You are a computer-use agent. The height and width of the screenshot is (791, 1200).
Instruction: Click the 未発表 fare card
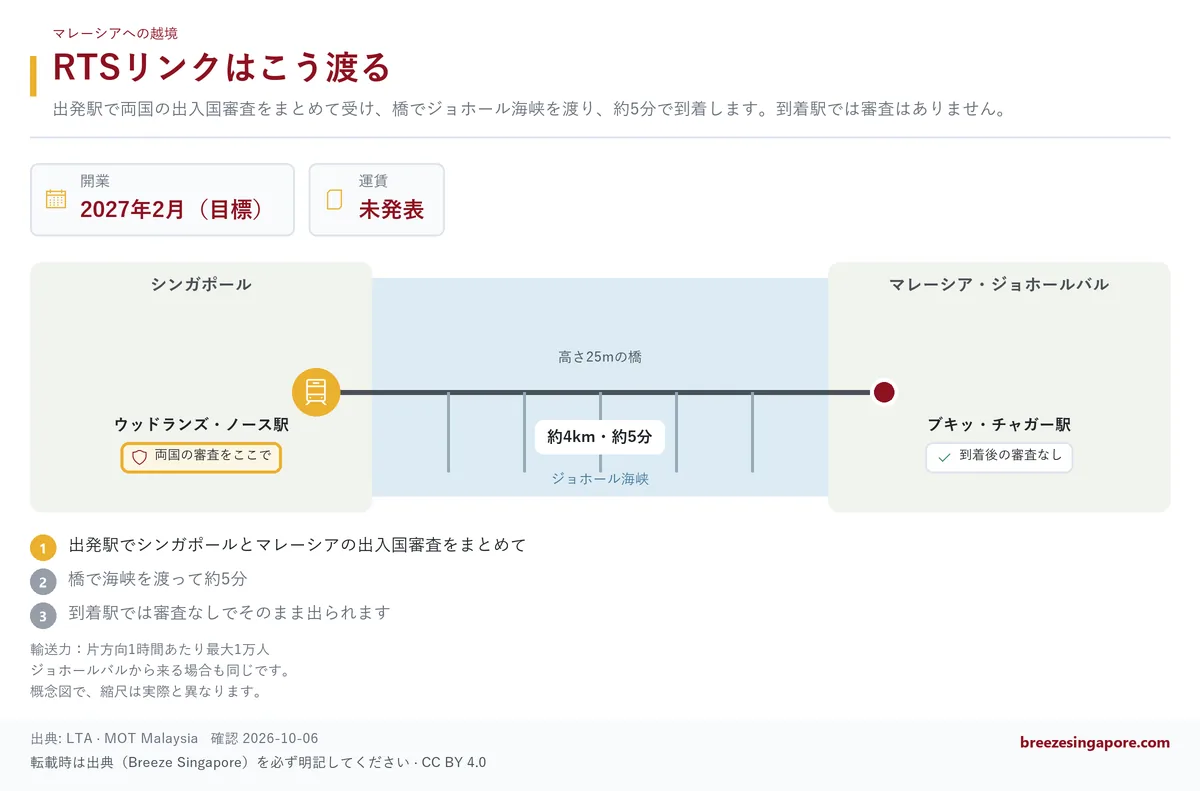376,200
